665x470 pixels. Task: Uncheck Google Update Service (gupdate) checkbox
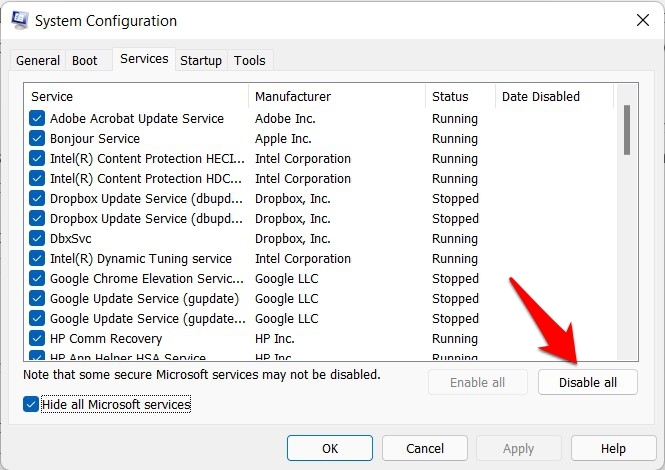point(37,299)
